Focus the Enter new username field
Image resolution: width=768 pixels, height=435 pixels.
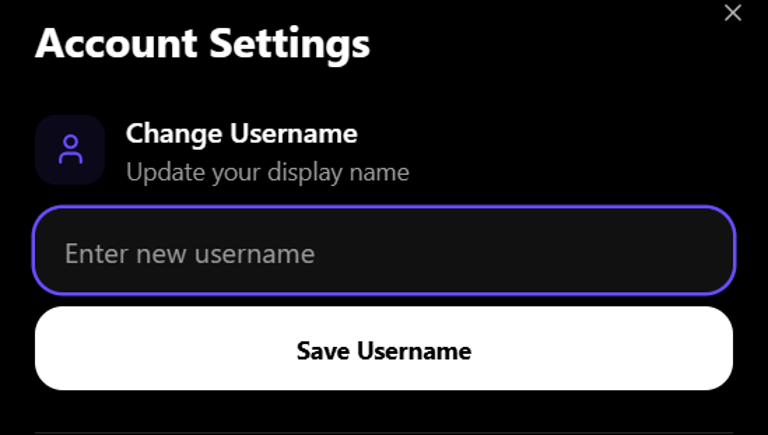(x=384, y=252)
